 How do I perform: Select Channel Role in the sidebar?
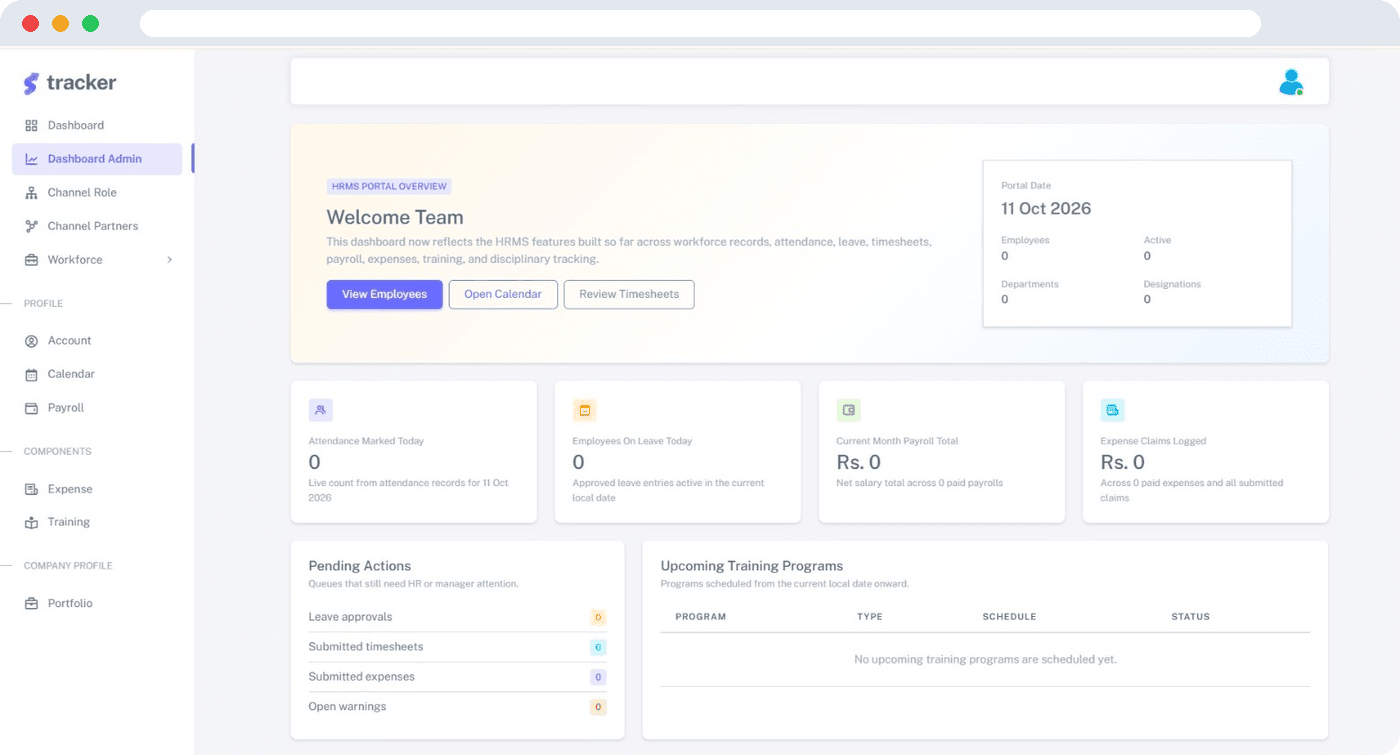pos(97,193)
